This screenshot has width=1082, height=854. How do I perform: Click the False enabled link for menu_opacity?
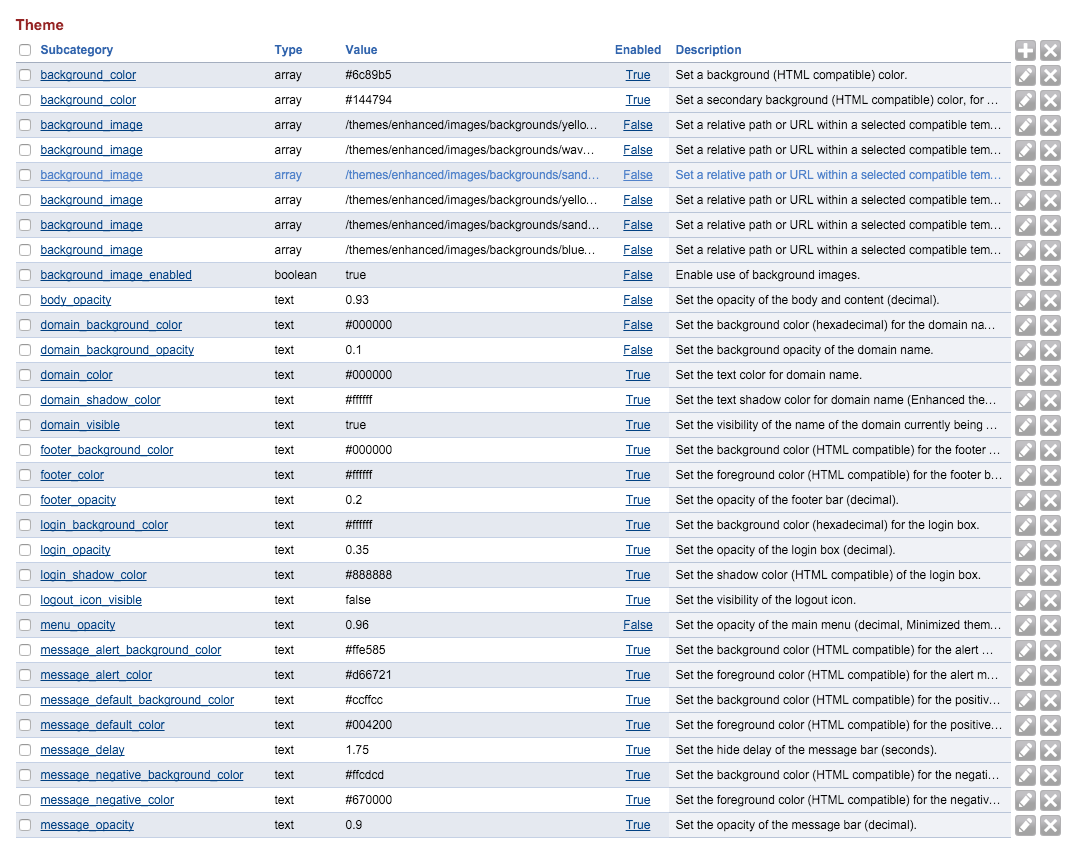638,624
